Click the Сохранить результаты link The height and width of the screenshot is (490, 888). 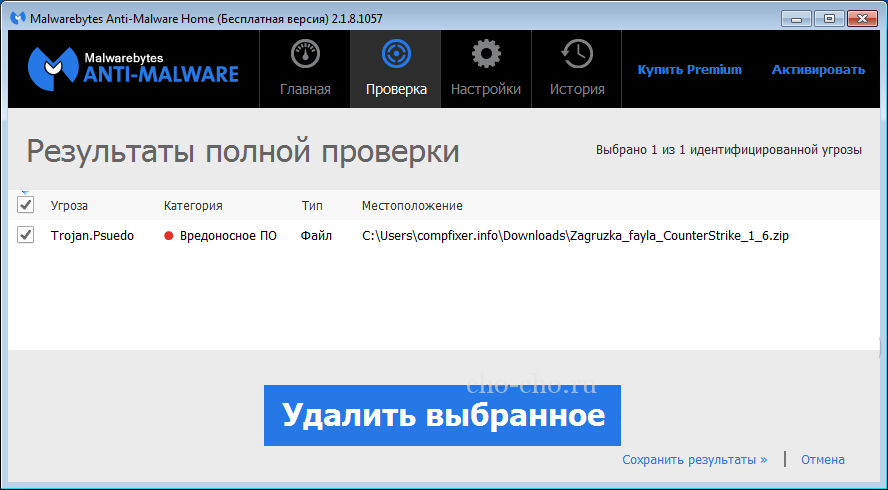pyautogui.click(x=694, y=460)
